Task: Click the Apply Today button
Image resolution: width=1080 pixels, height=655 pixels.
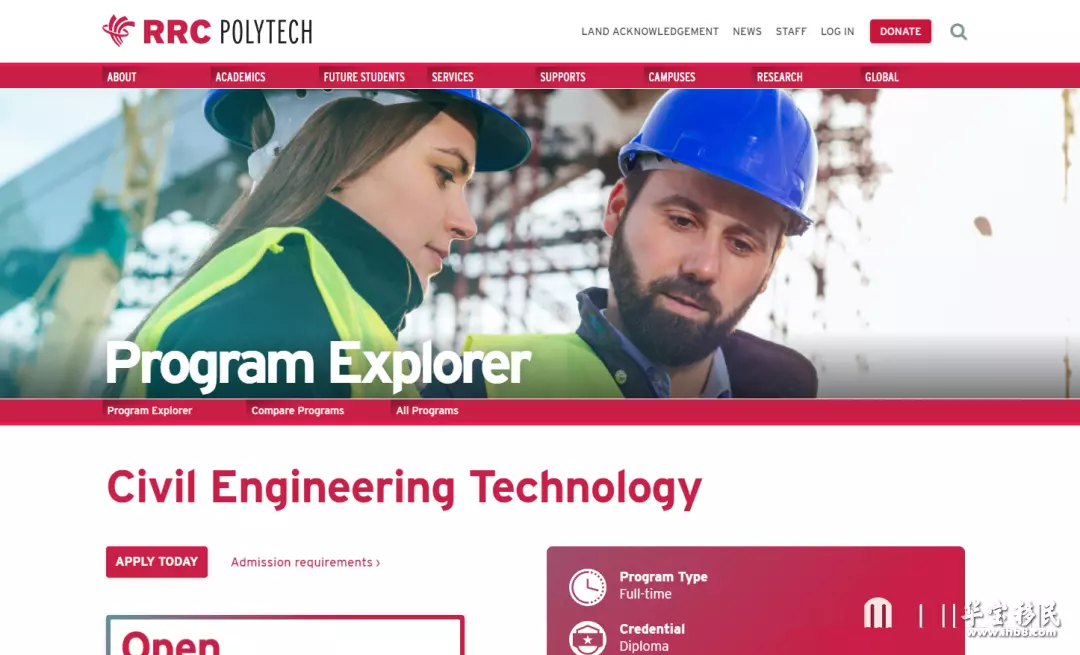Action: tap(156, 561)
